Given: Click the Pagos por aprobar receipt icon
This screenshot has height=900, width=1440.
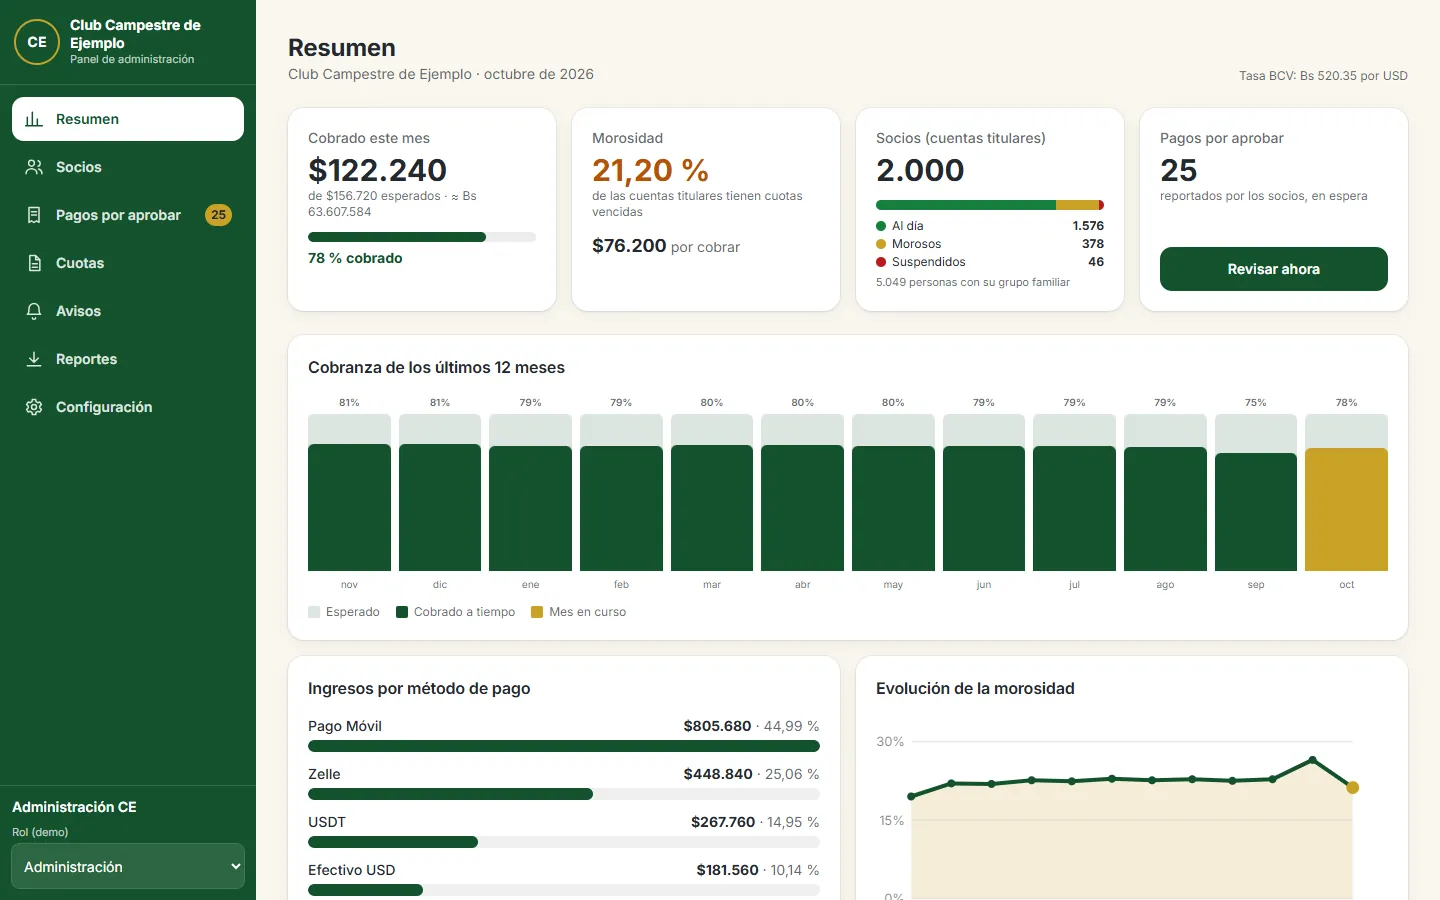Looking at the screenshot, I should coord(34,215).
